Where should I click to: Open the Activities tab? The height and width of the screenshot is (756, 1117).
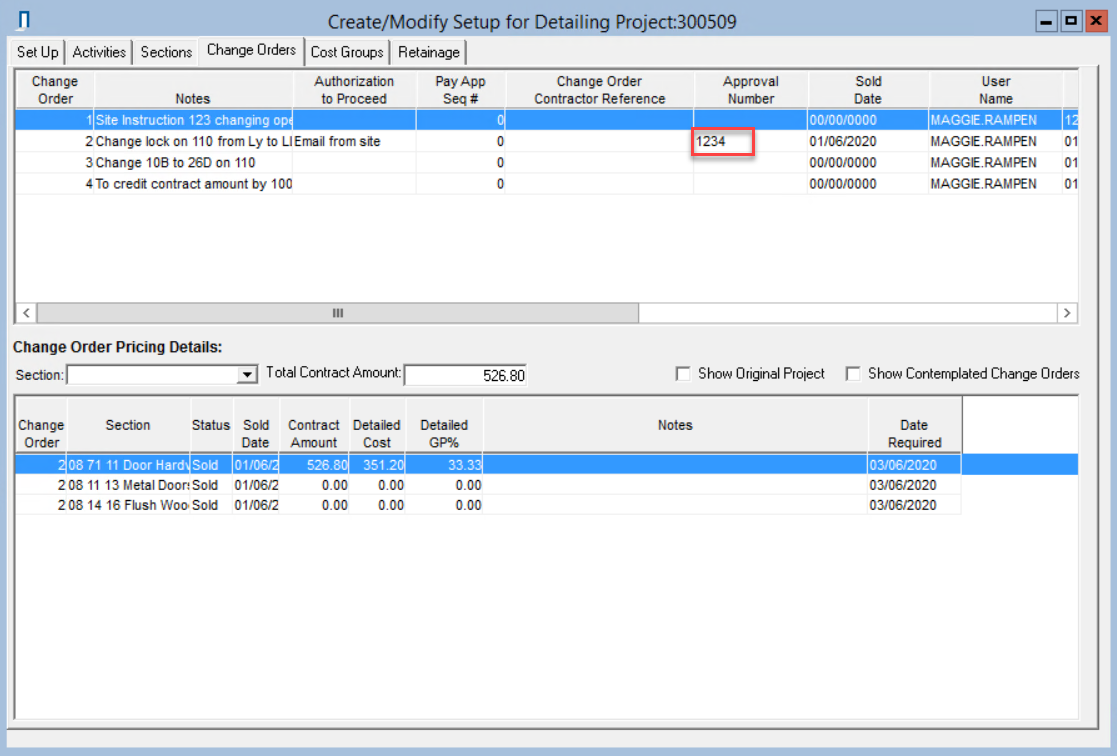tap(99, 52)
